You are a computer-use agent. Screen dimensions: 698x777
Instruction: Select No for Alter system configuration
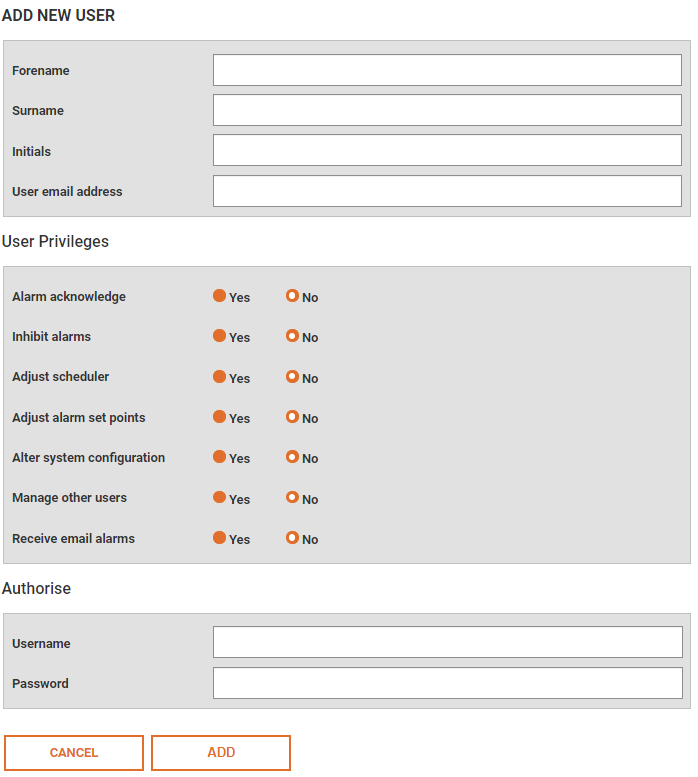point(292,457)
